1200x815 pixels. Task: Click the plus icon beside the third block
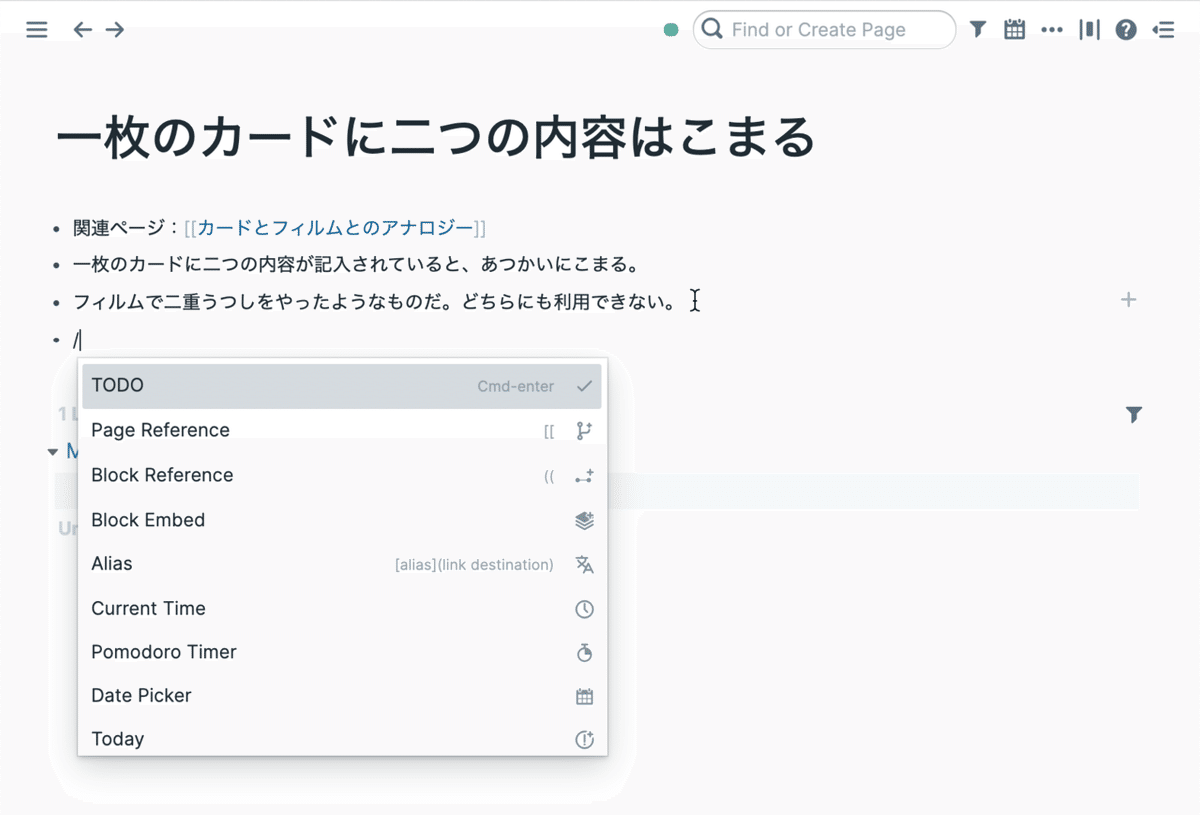(1128, 300)
